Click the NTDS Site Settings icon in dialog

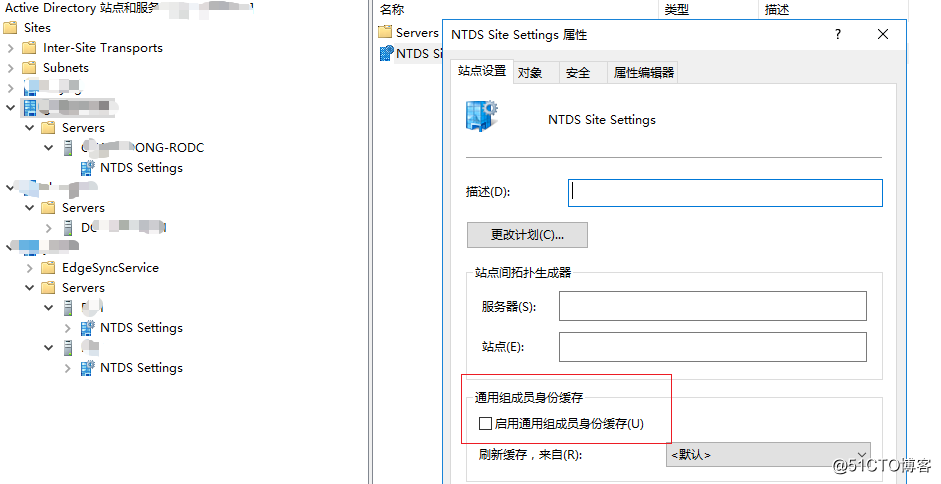[x=482, y=115]
